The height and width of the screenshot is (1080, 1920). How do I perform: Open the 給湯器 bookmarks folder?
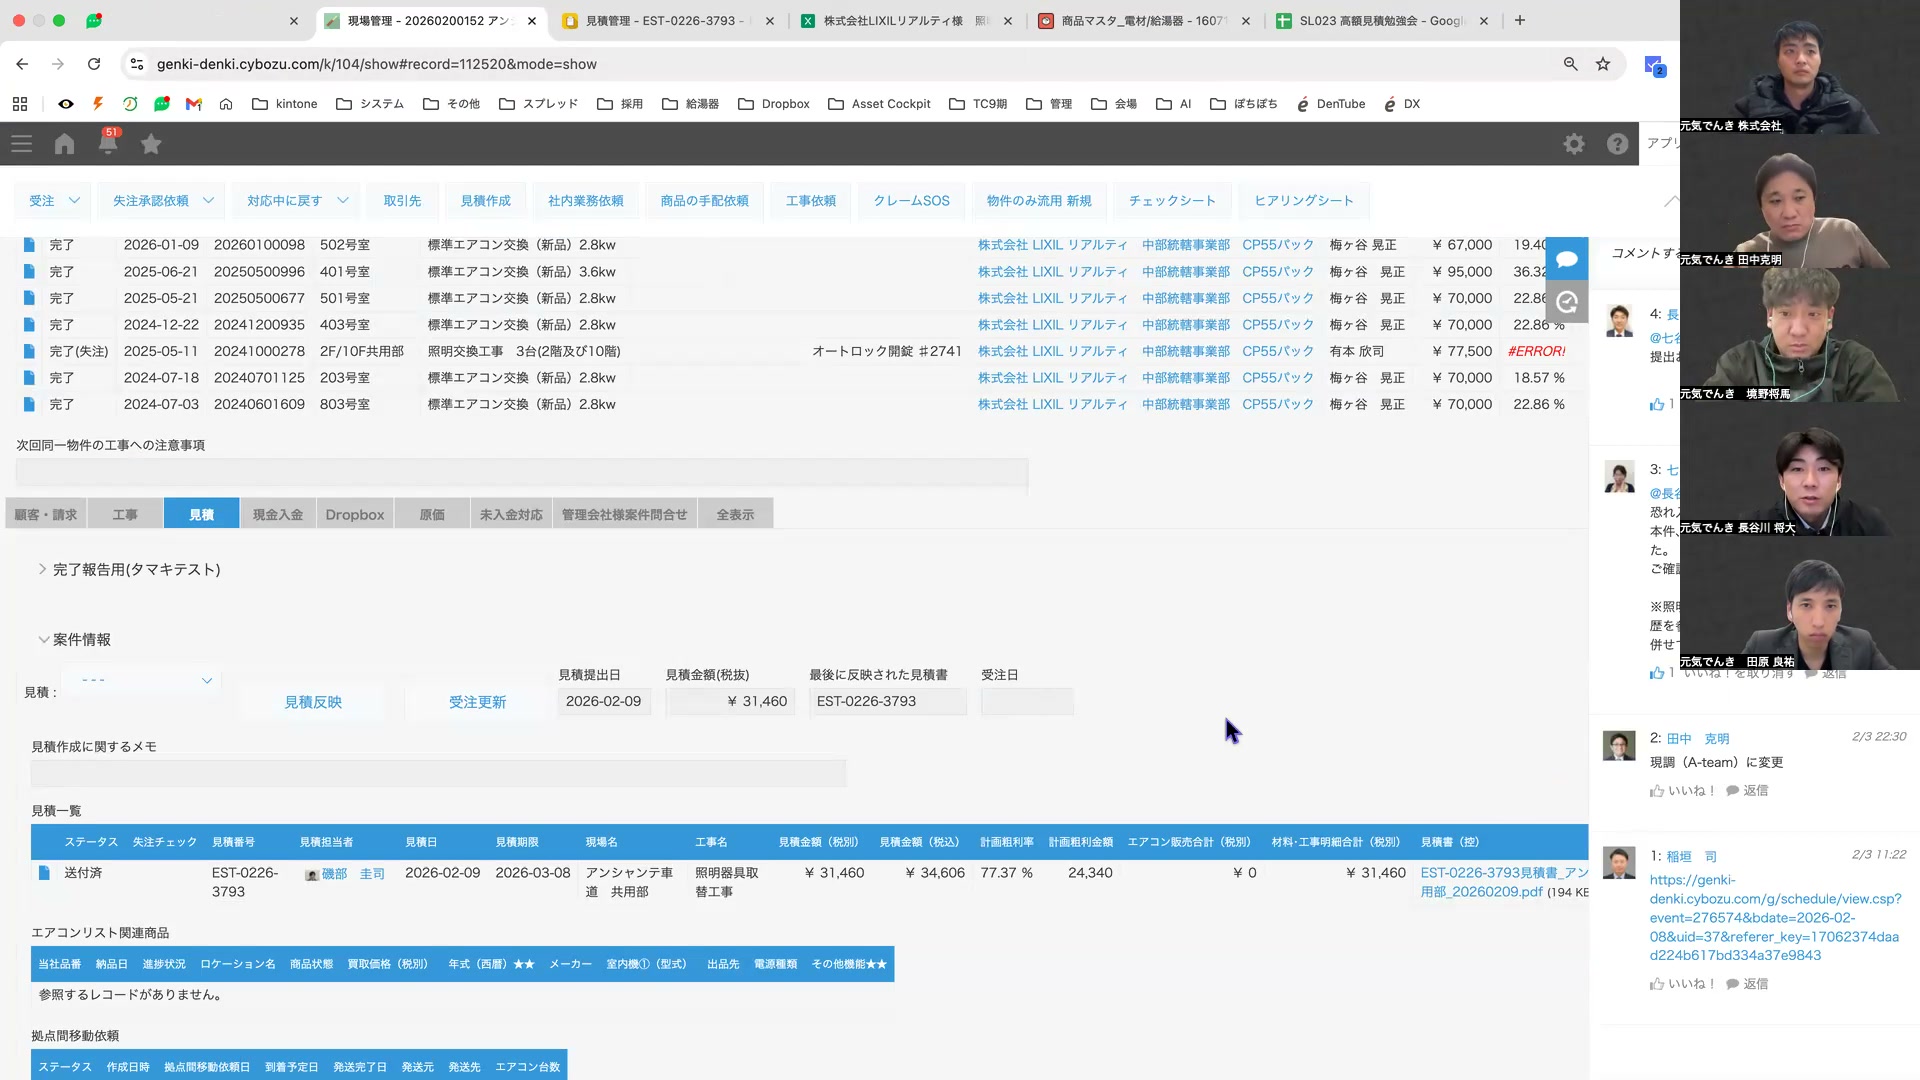coord(691,104)
